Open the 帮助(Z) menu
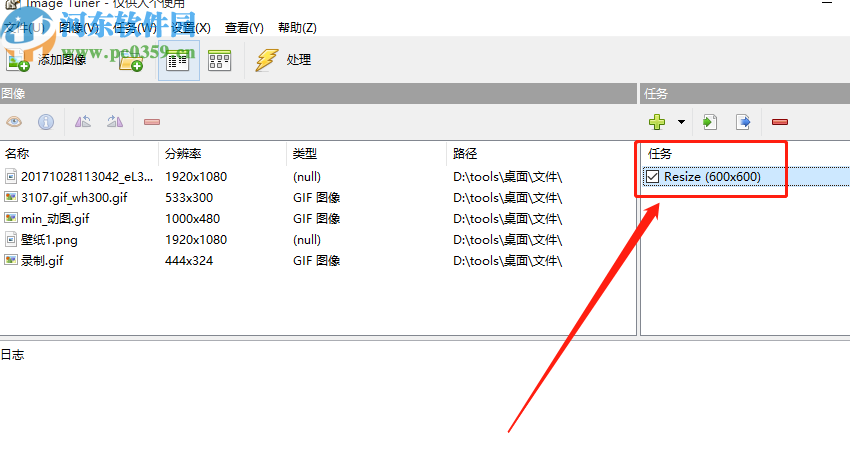The width and height of the screenshot is (850, 465). 297,28
